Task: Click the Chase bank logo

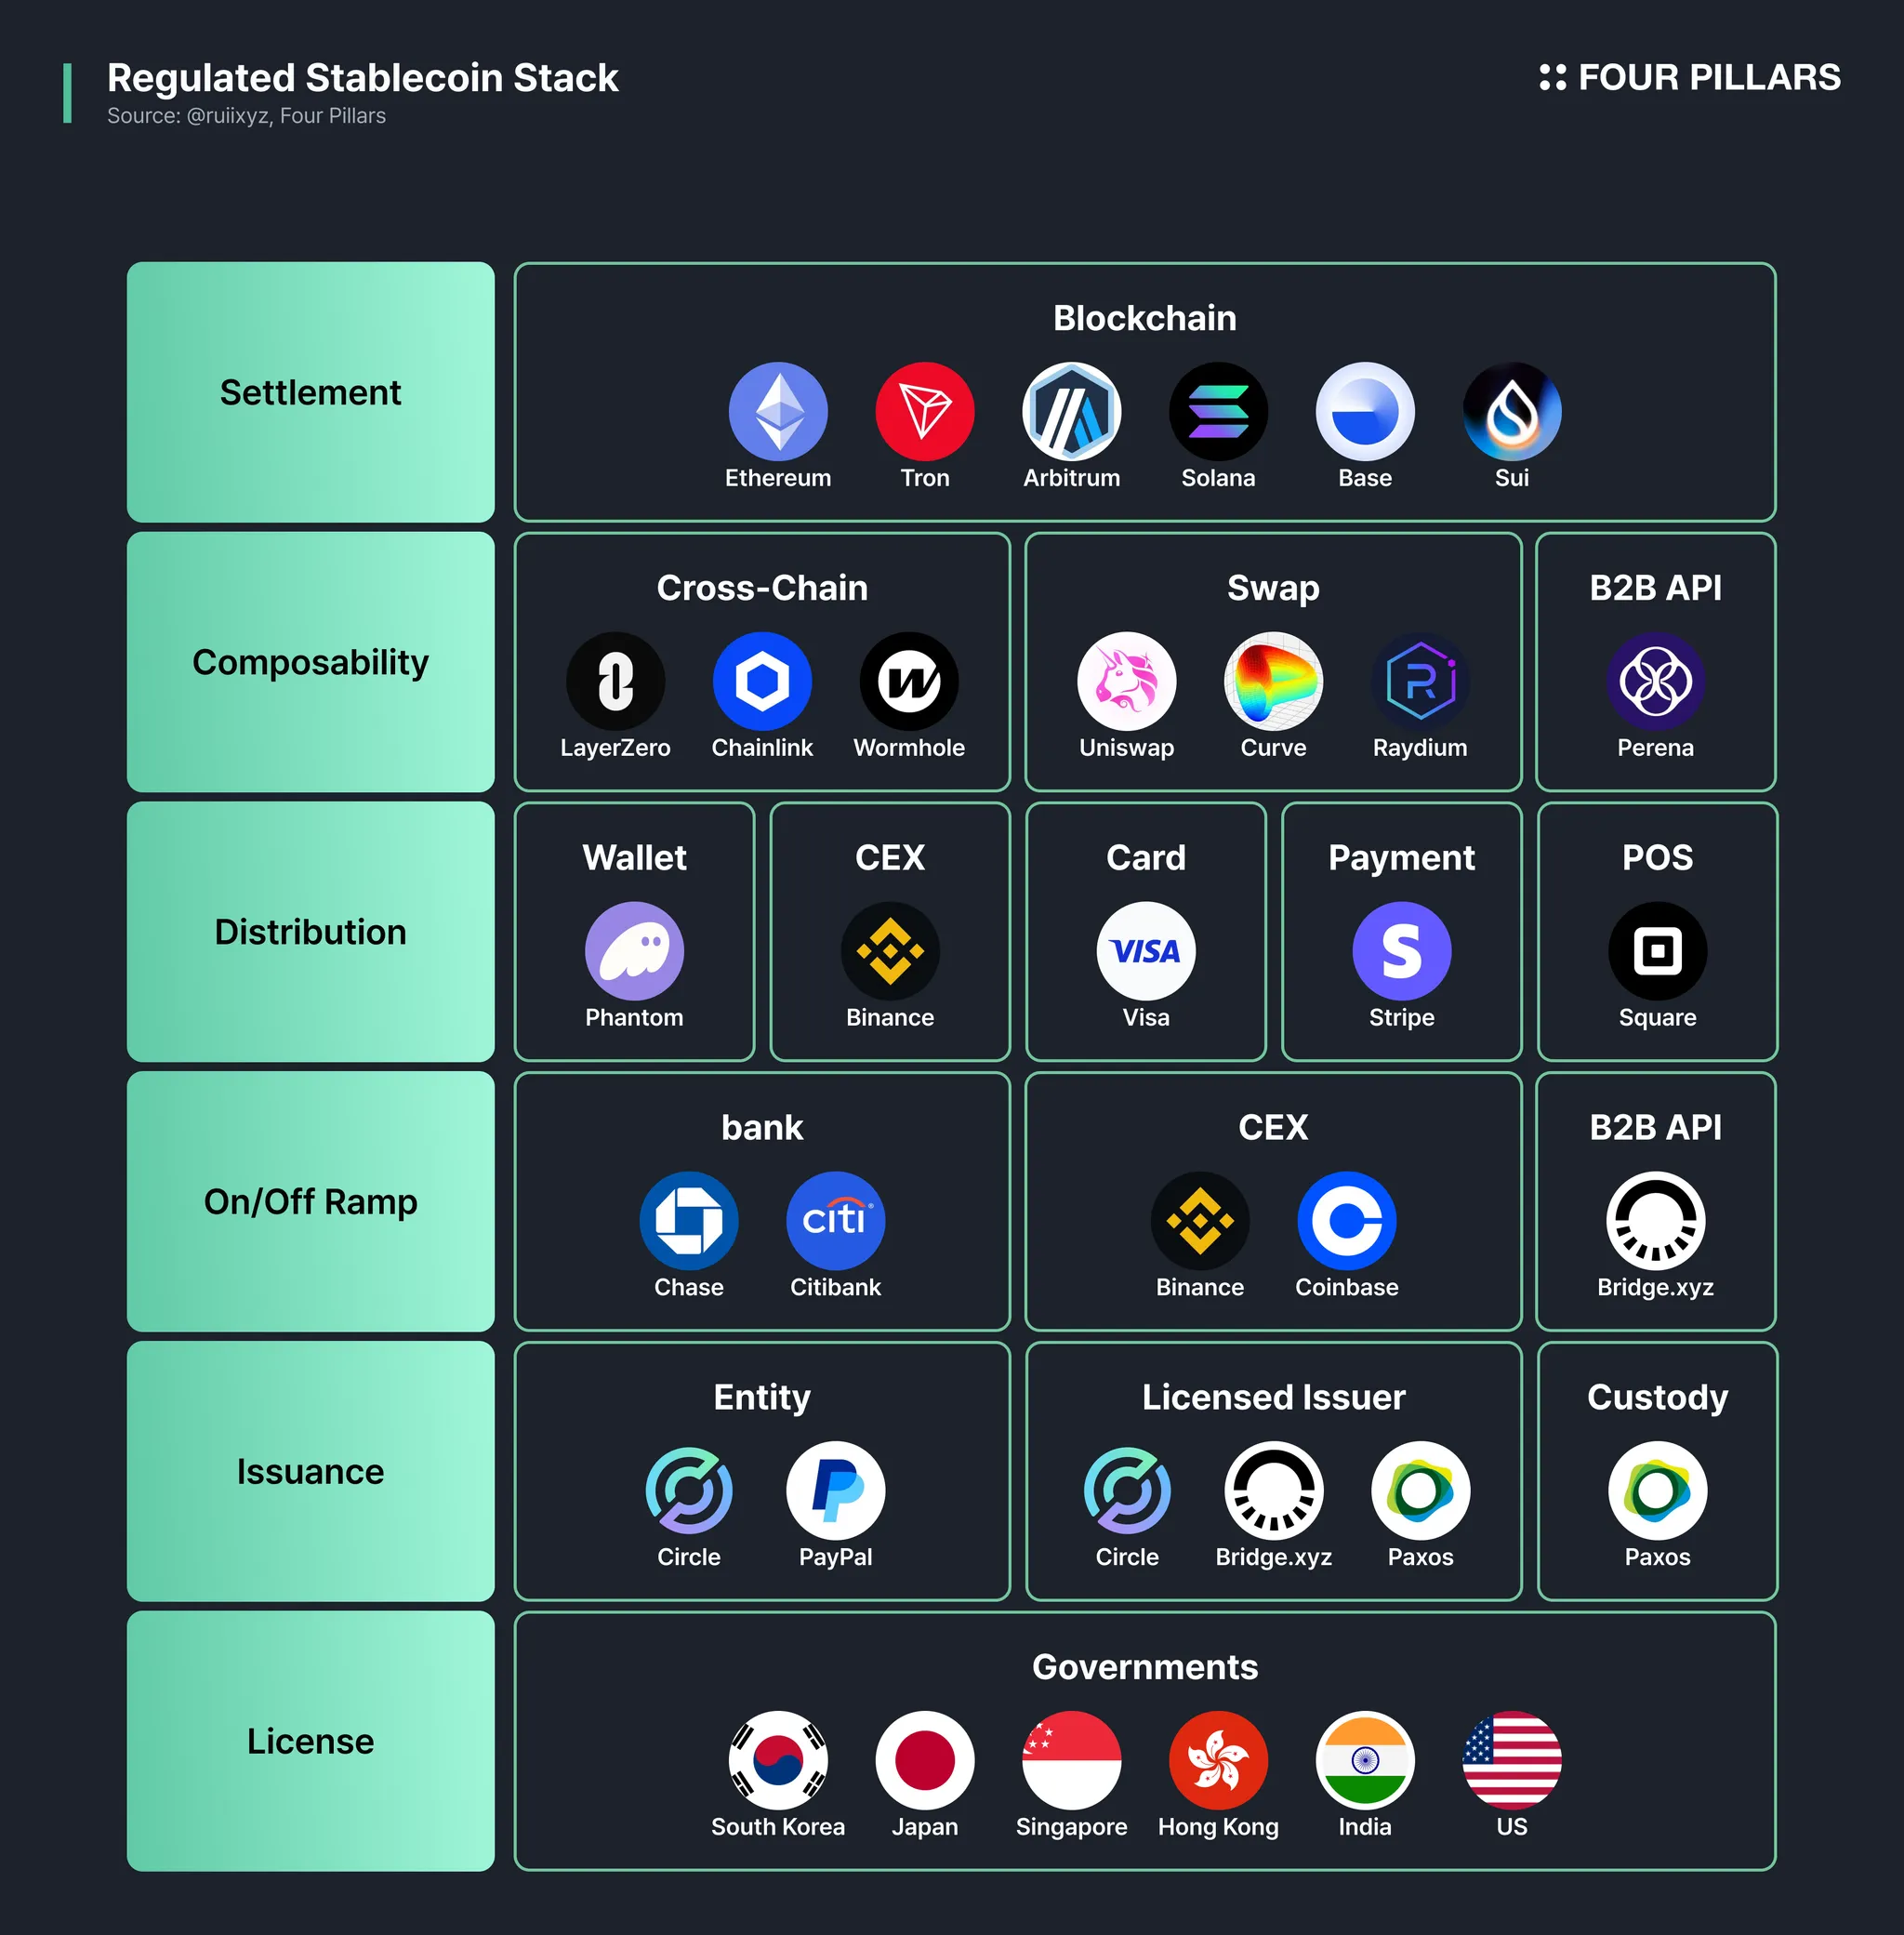Action: 689,1221
